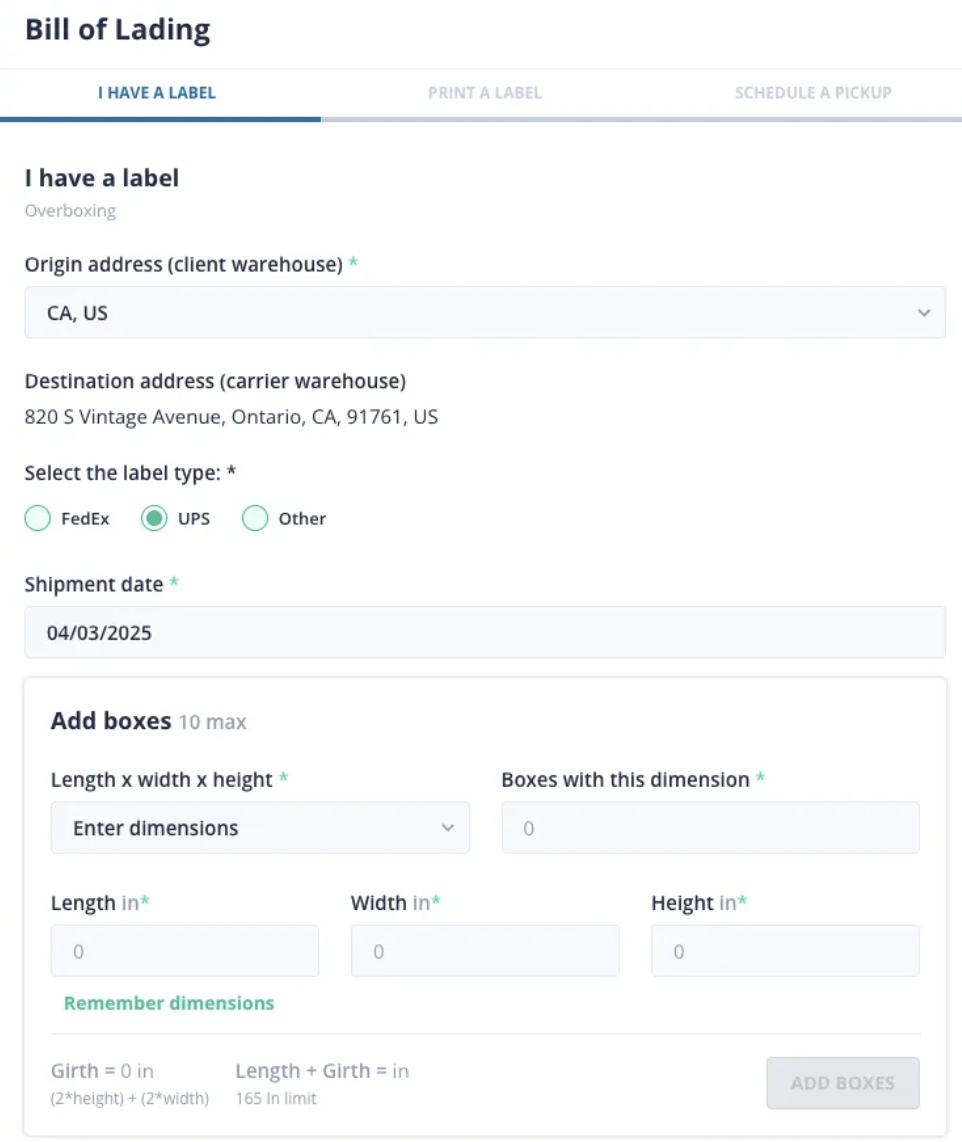Click the Origin address dropdown chevron

click(923, 312)
